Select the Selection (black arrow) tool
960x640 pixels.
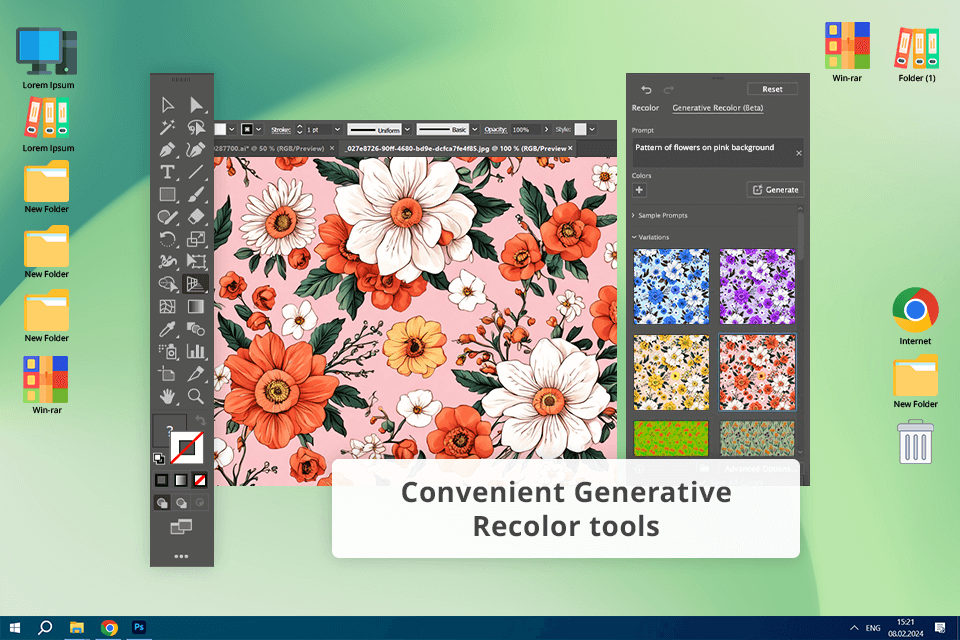pos(167,105)
